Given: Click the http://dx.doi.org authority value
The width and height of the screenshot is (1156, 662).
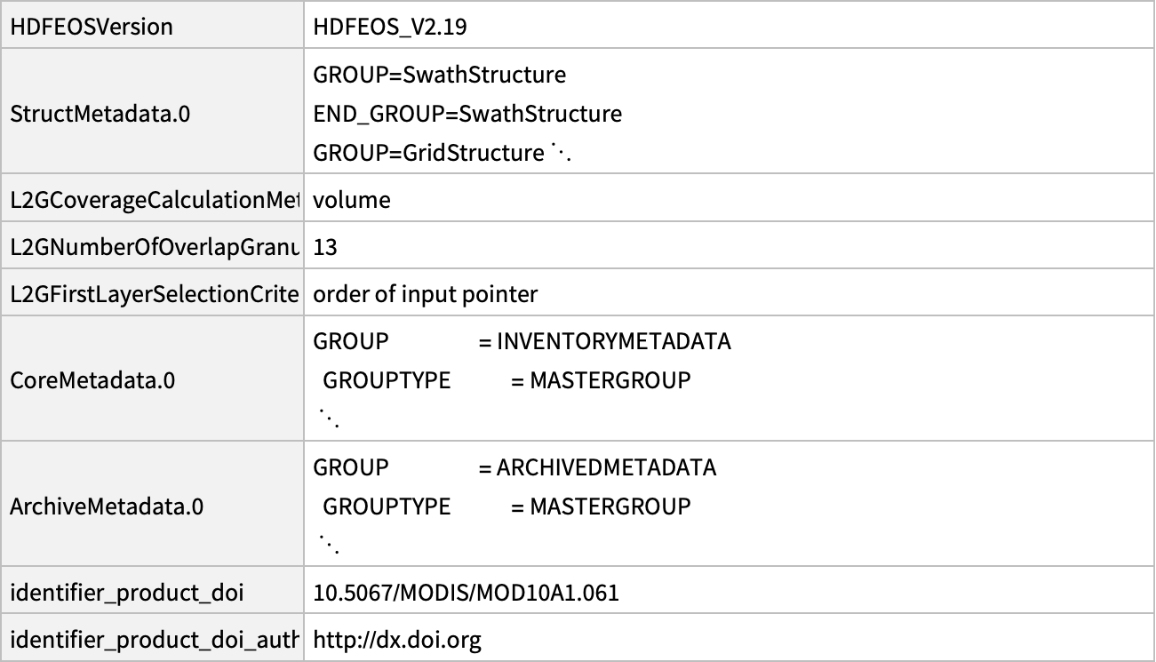Looking at the screenshot, I should [x=398, y=639].
